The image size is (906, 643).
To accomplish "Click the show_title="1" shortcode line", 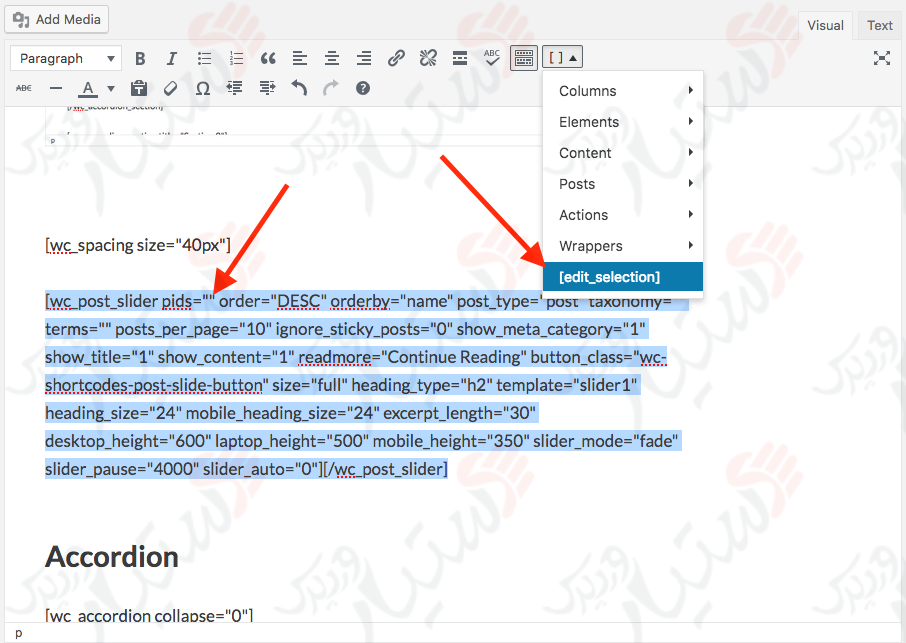I will point(356,358).
